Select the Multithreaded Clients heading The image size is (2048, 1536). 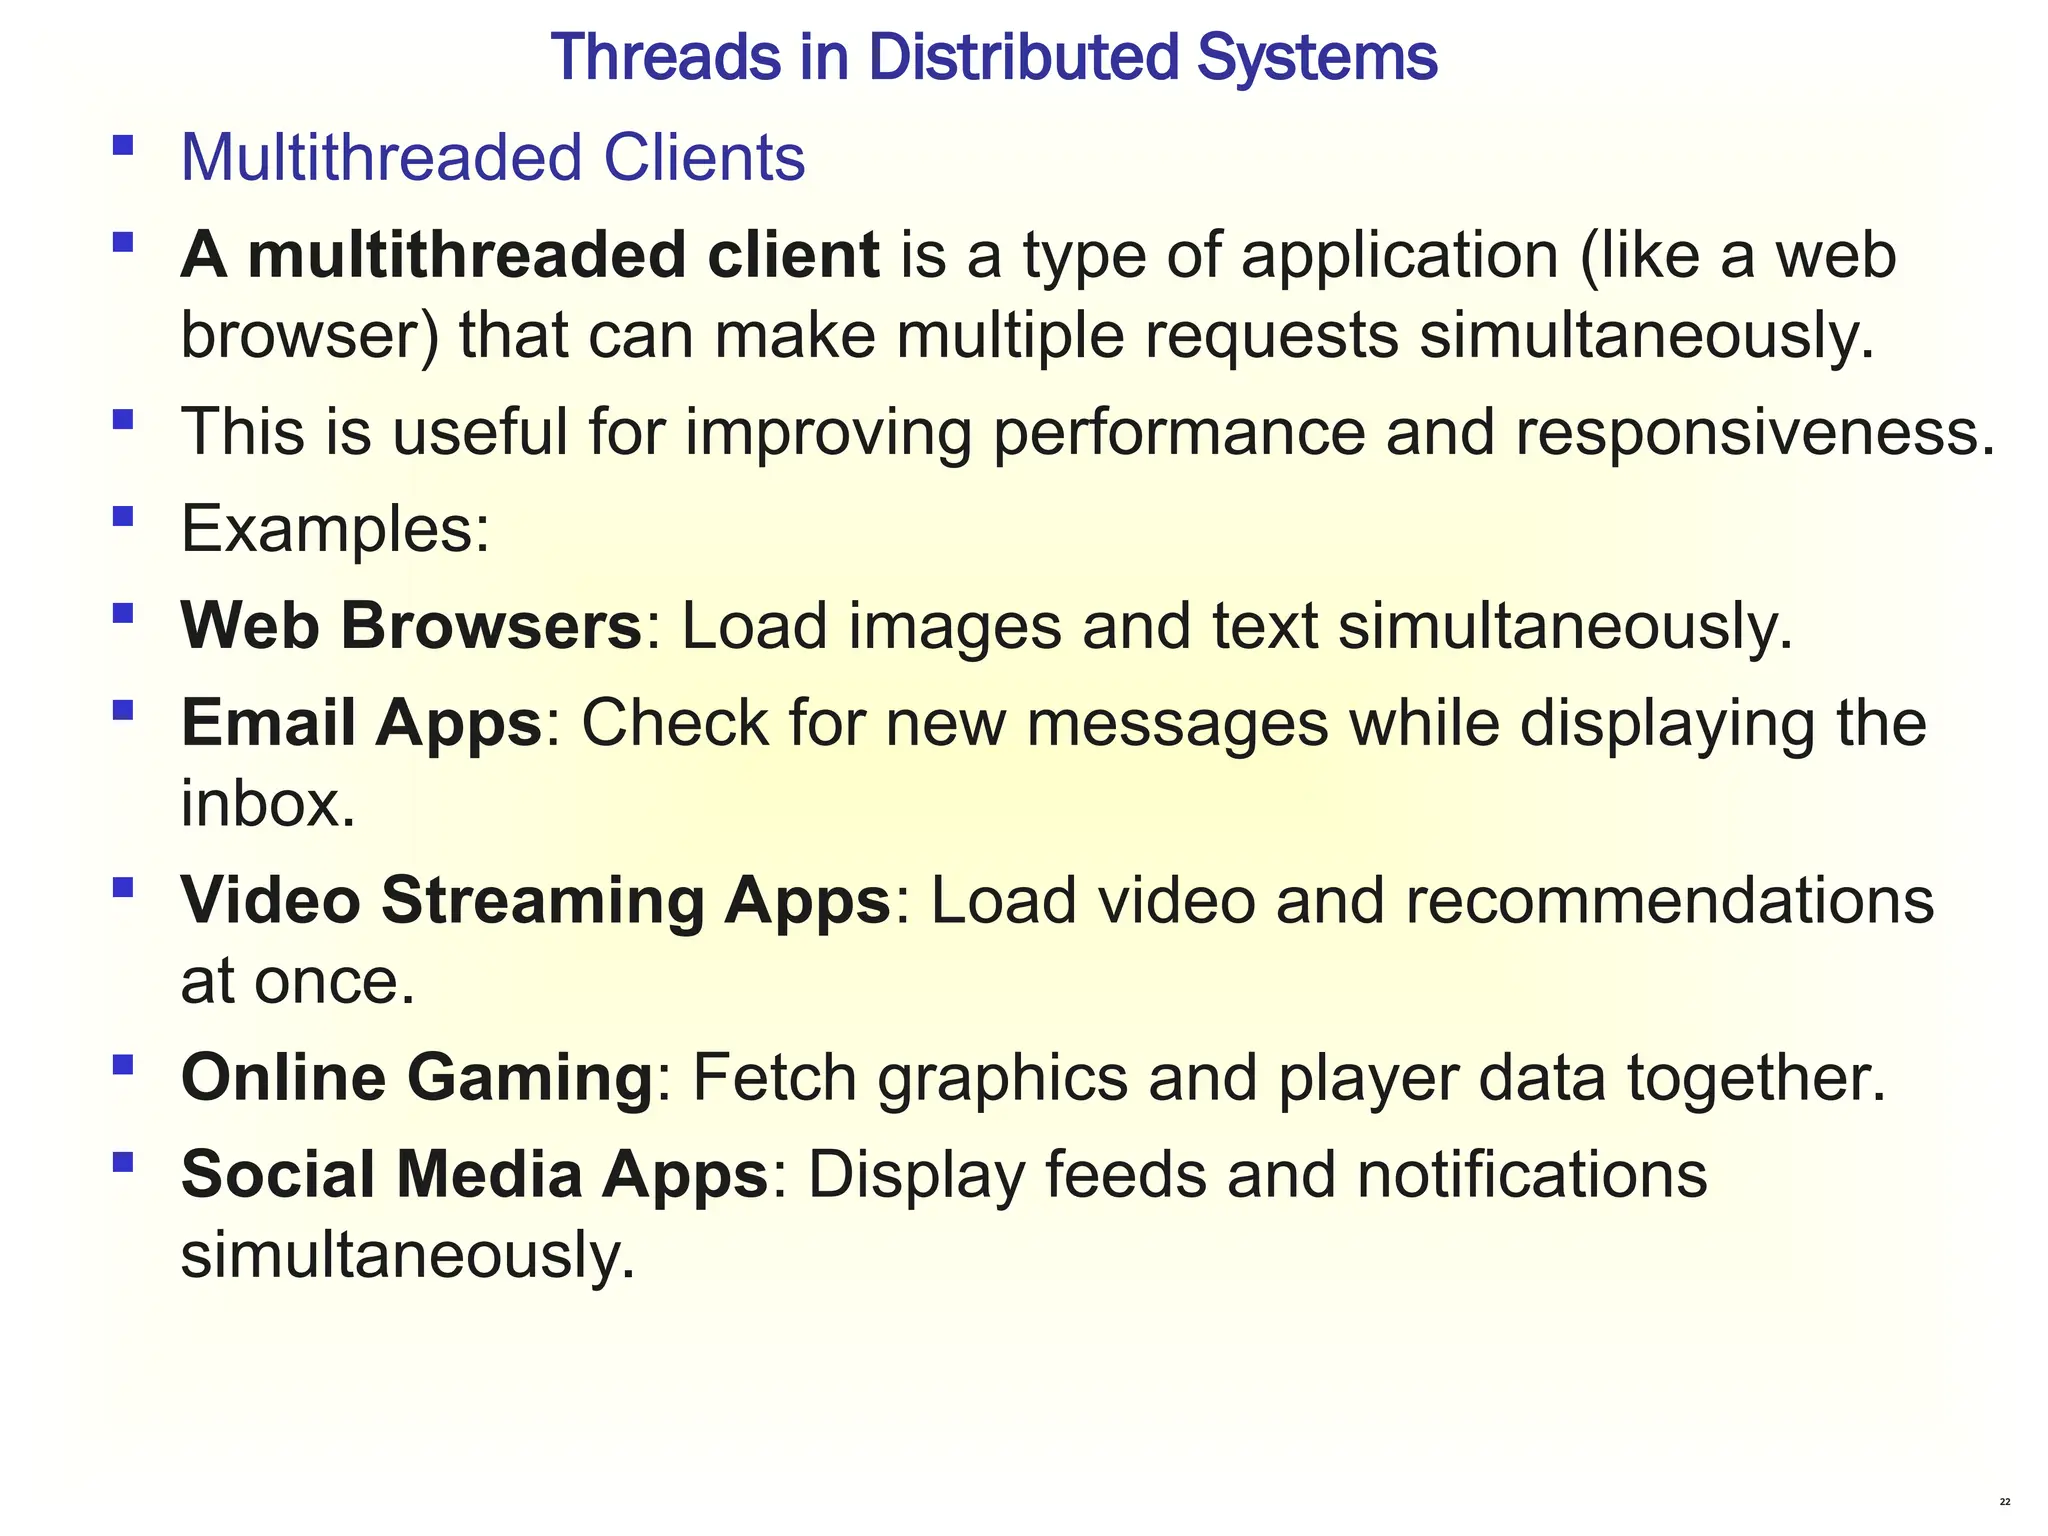[492, 158]
